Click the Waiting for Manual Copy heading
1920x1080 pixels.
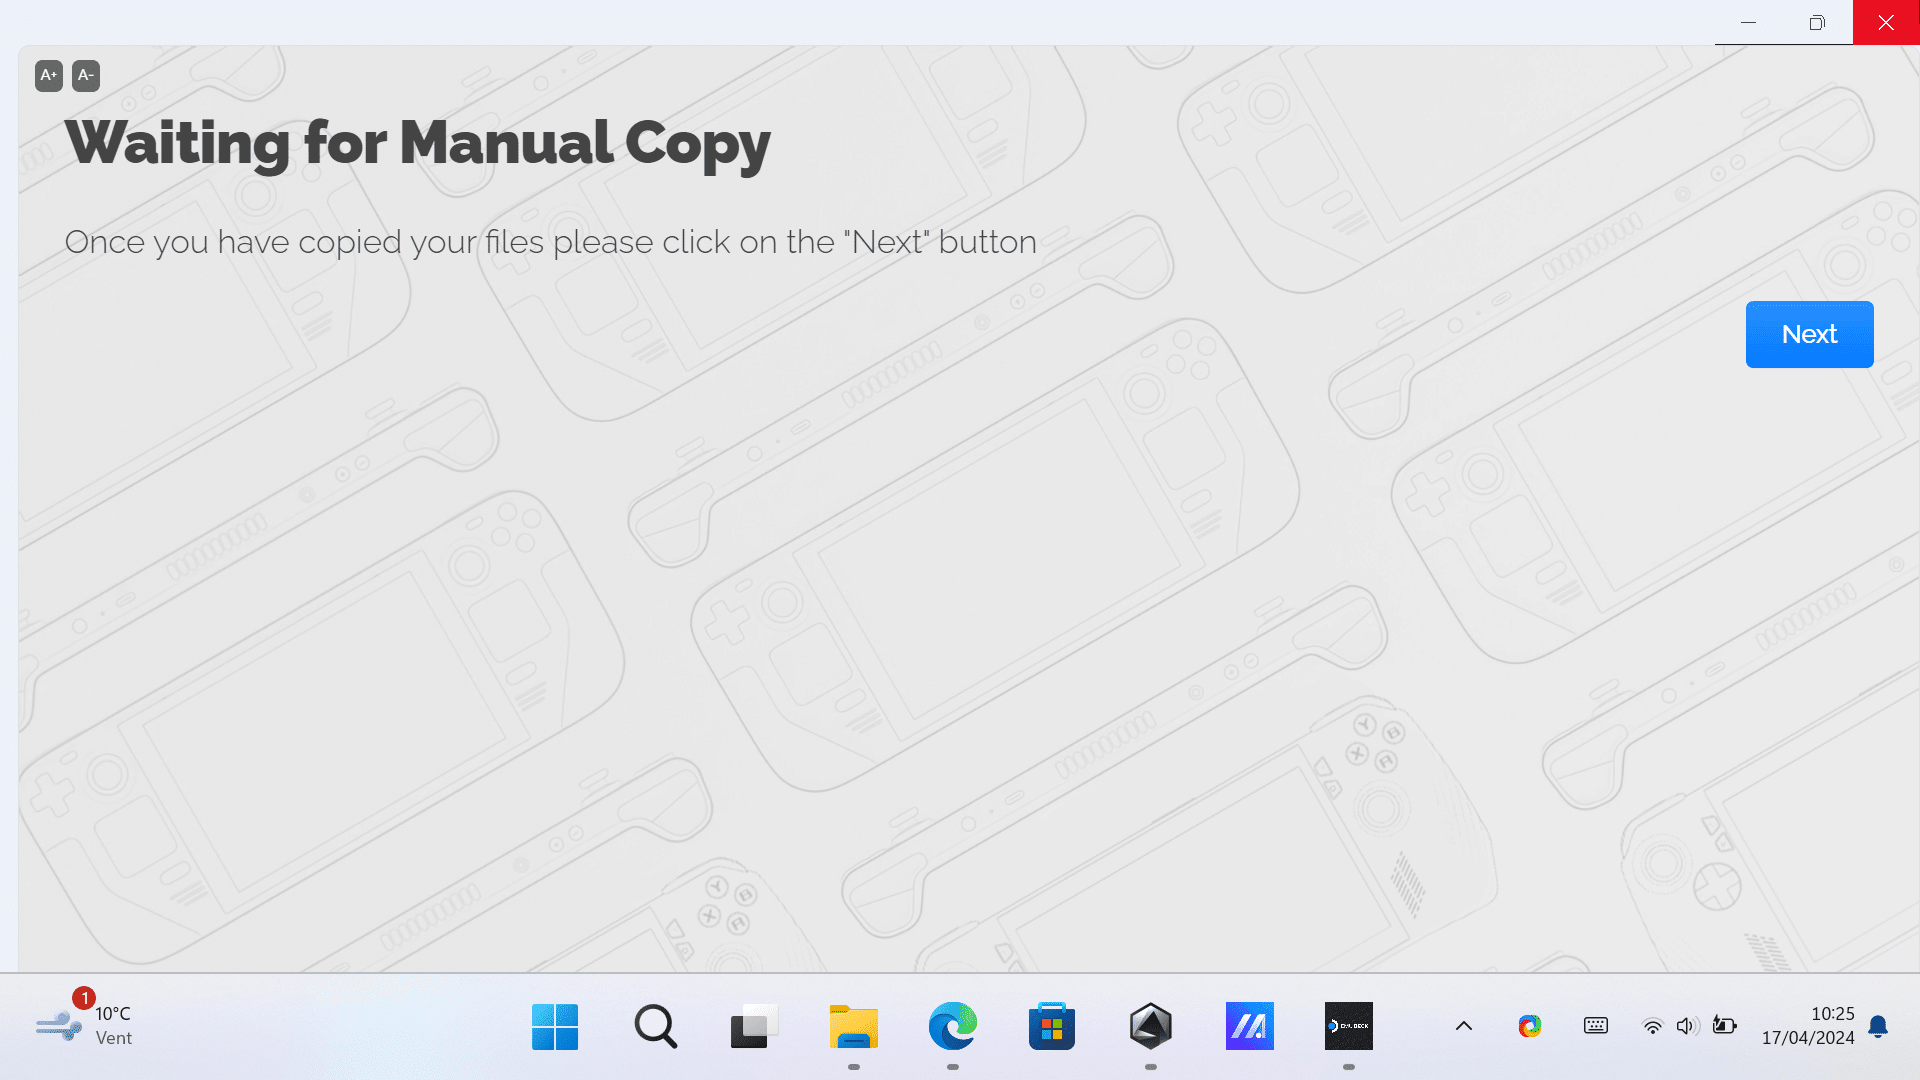[417, 144]
